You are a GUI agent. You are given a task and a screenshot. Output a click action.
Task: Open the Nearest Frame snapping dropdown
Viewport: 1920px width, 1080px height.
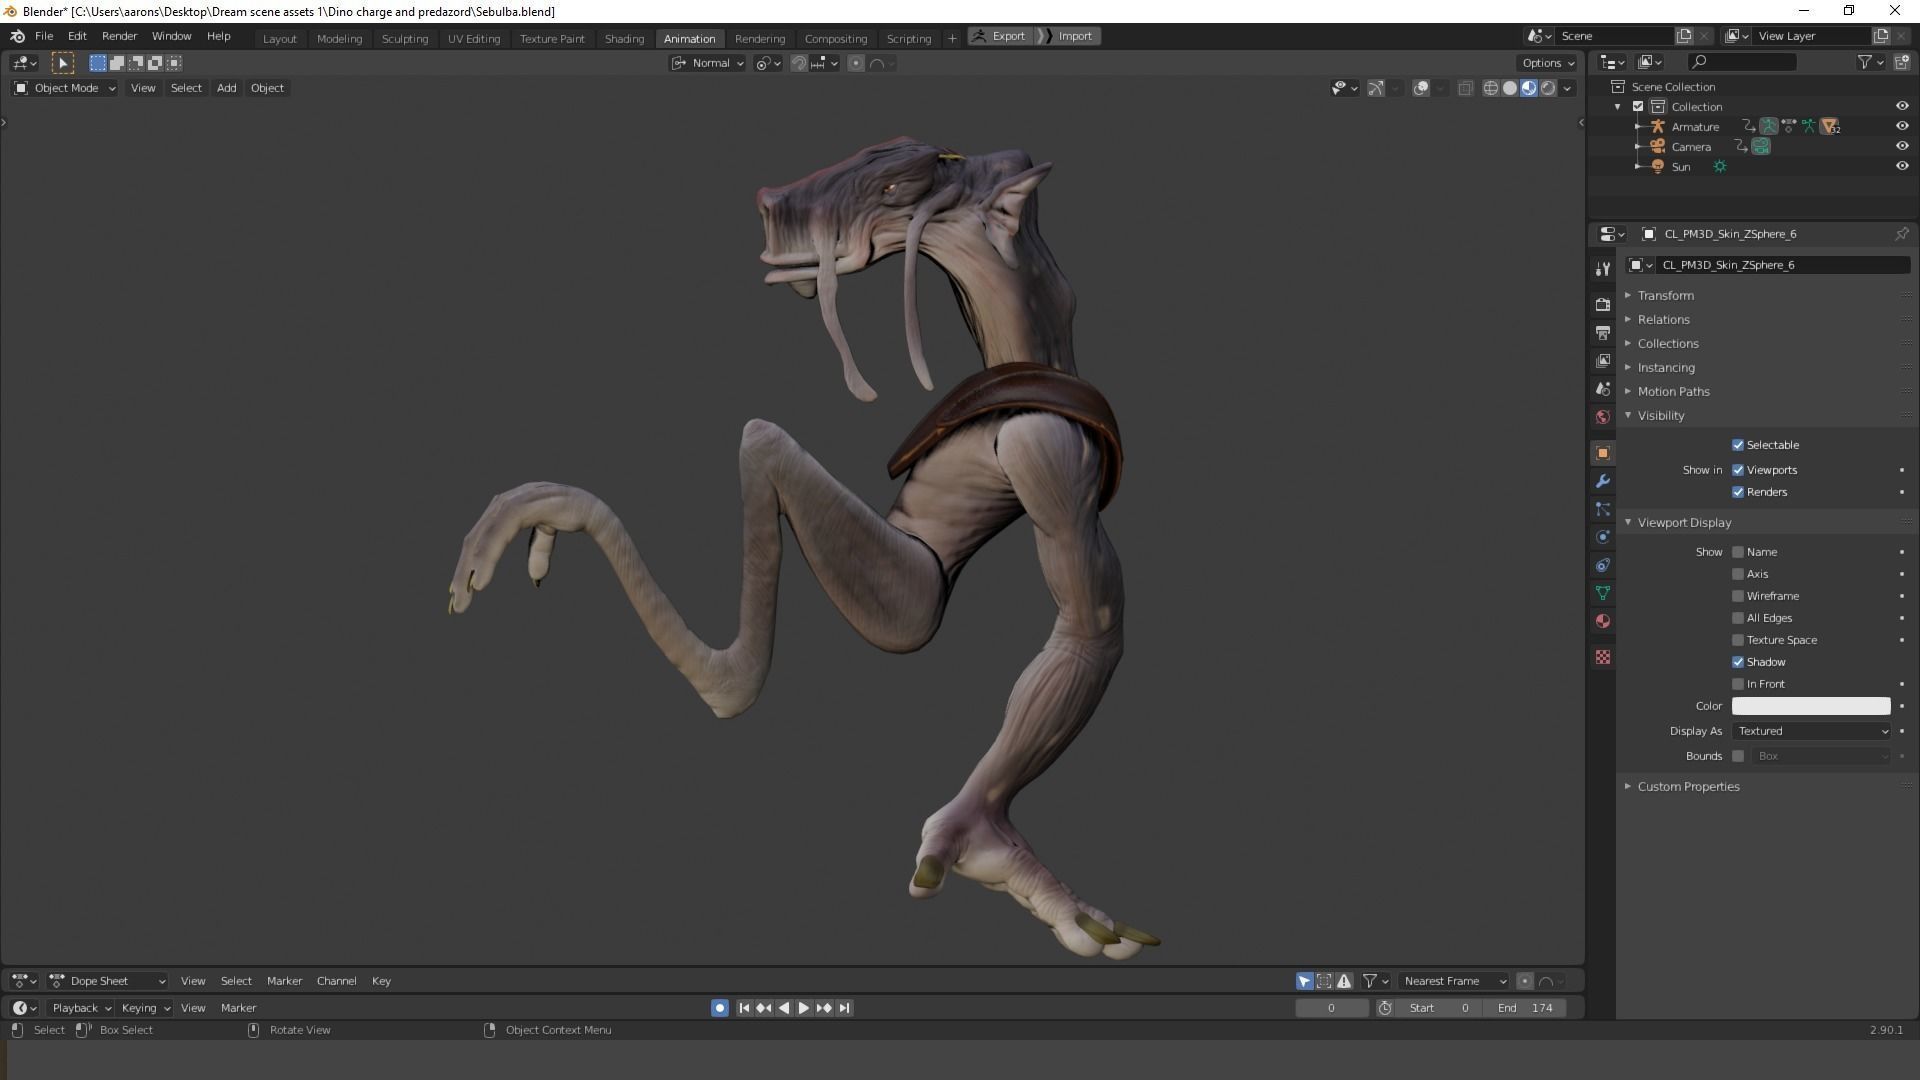click(x=1454, y=981)
